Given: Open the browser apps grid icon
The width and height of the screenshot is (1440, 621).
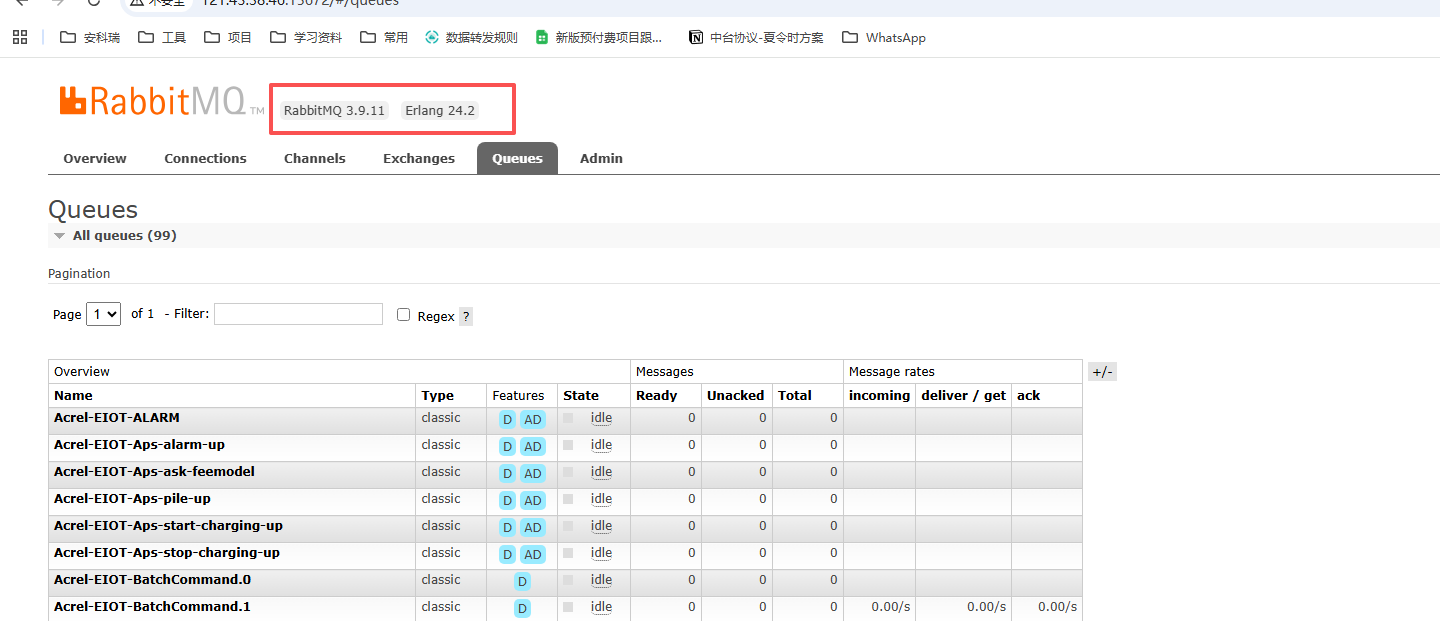Looking at the screenshot, I should (19, 37).
